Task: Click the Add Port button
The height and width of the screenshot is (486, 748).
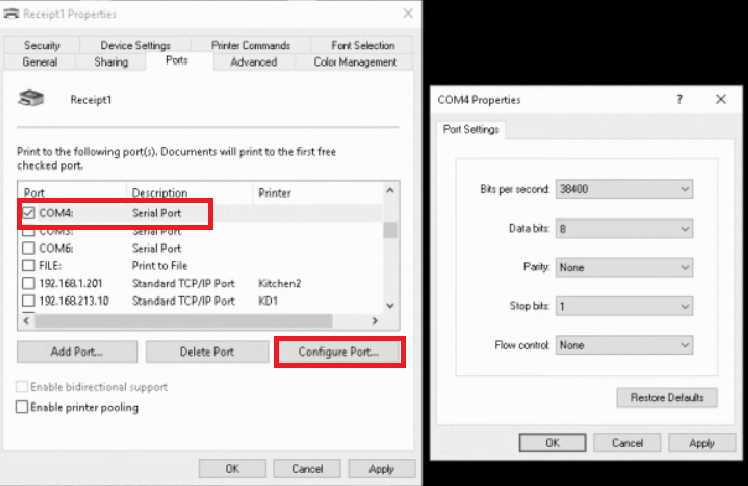Action: (77, 352)
